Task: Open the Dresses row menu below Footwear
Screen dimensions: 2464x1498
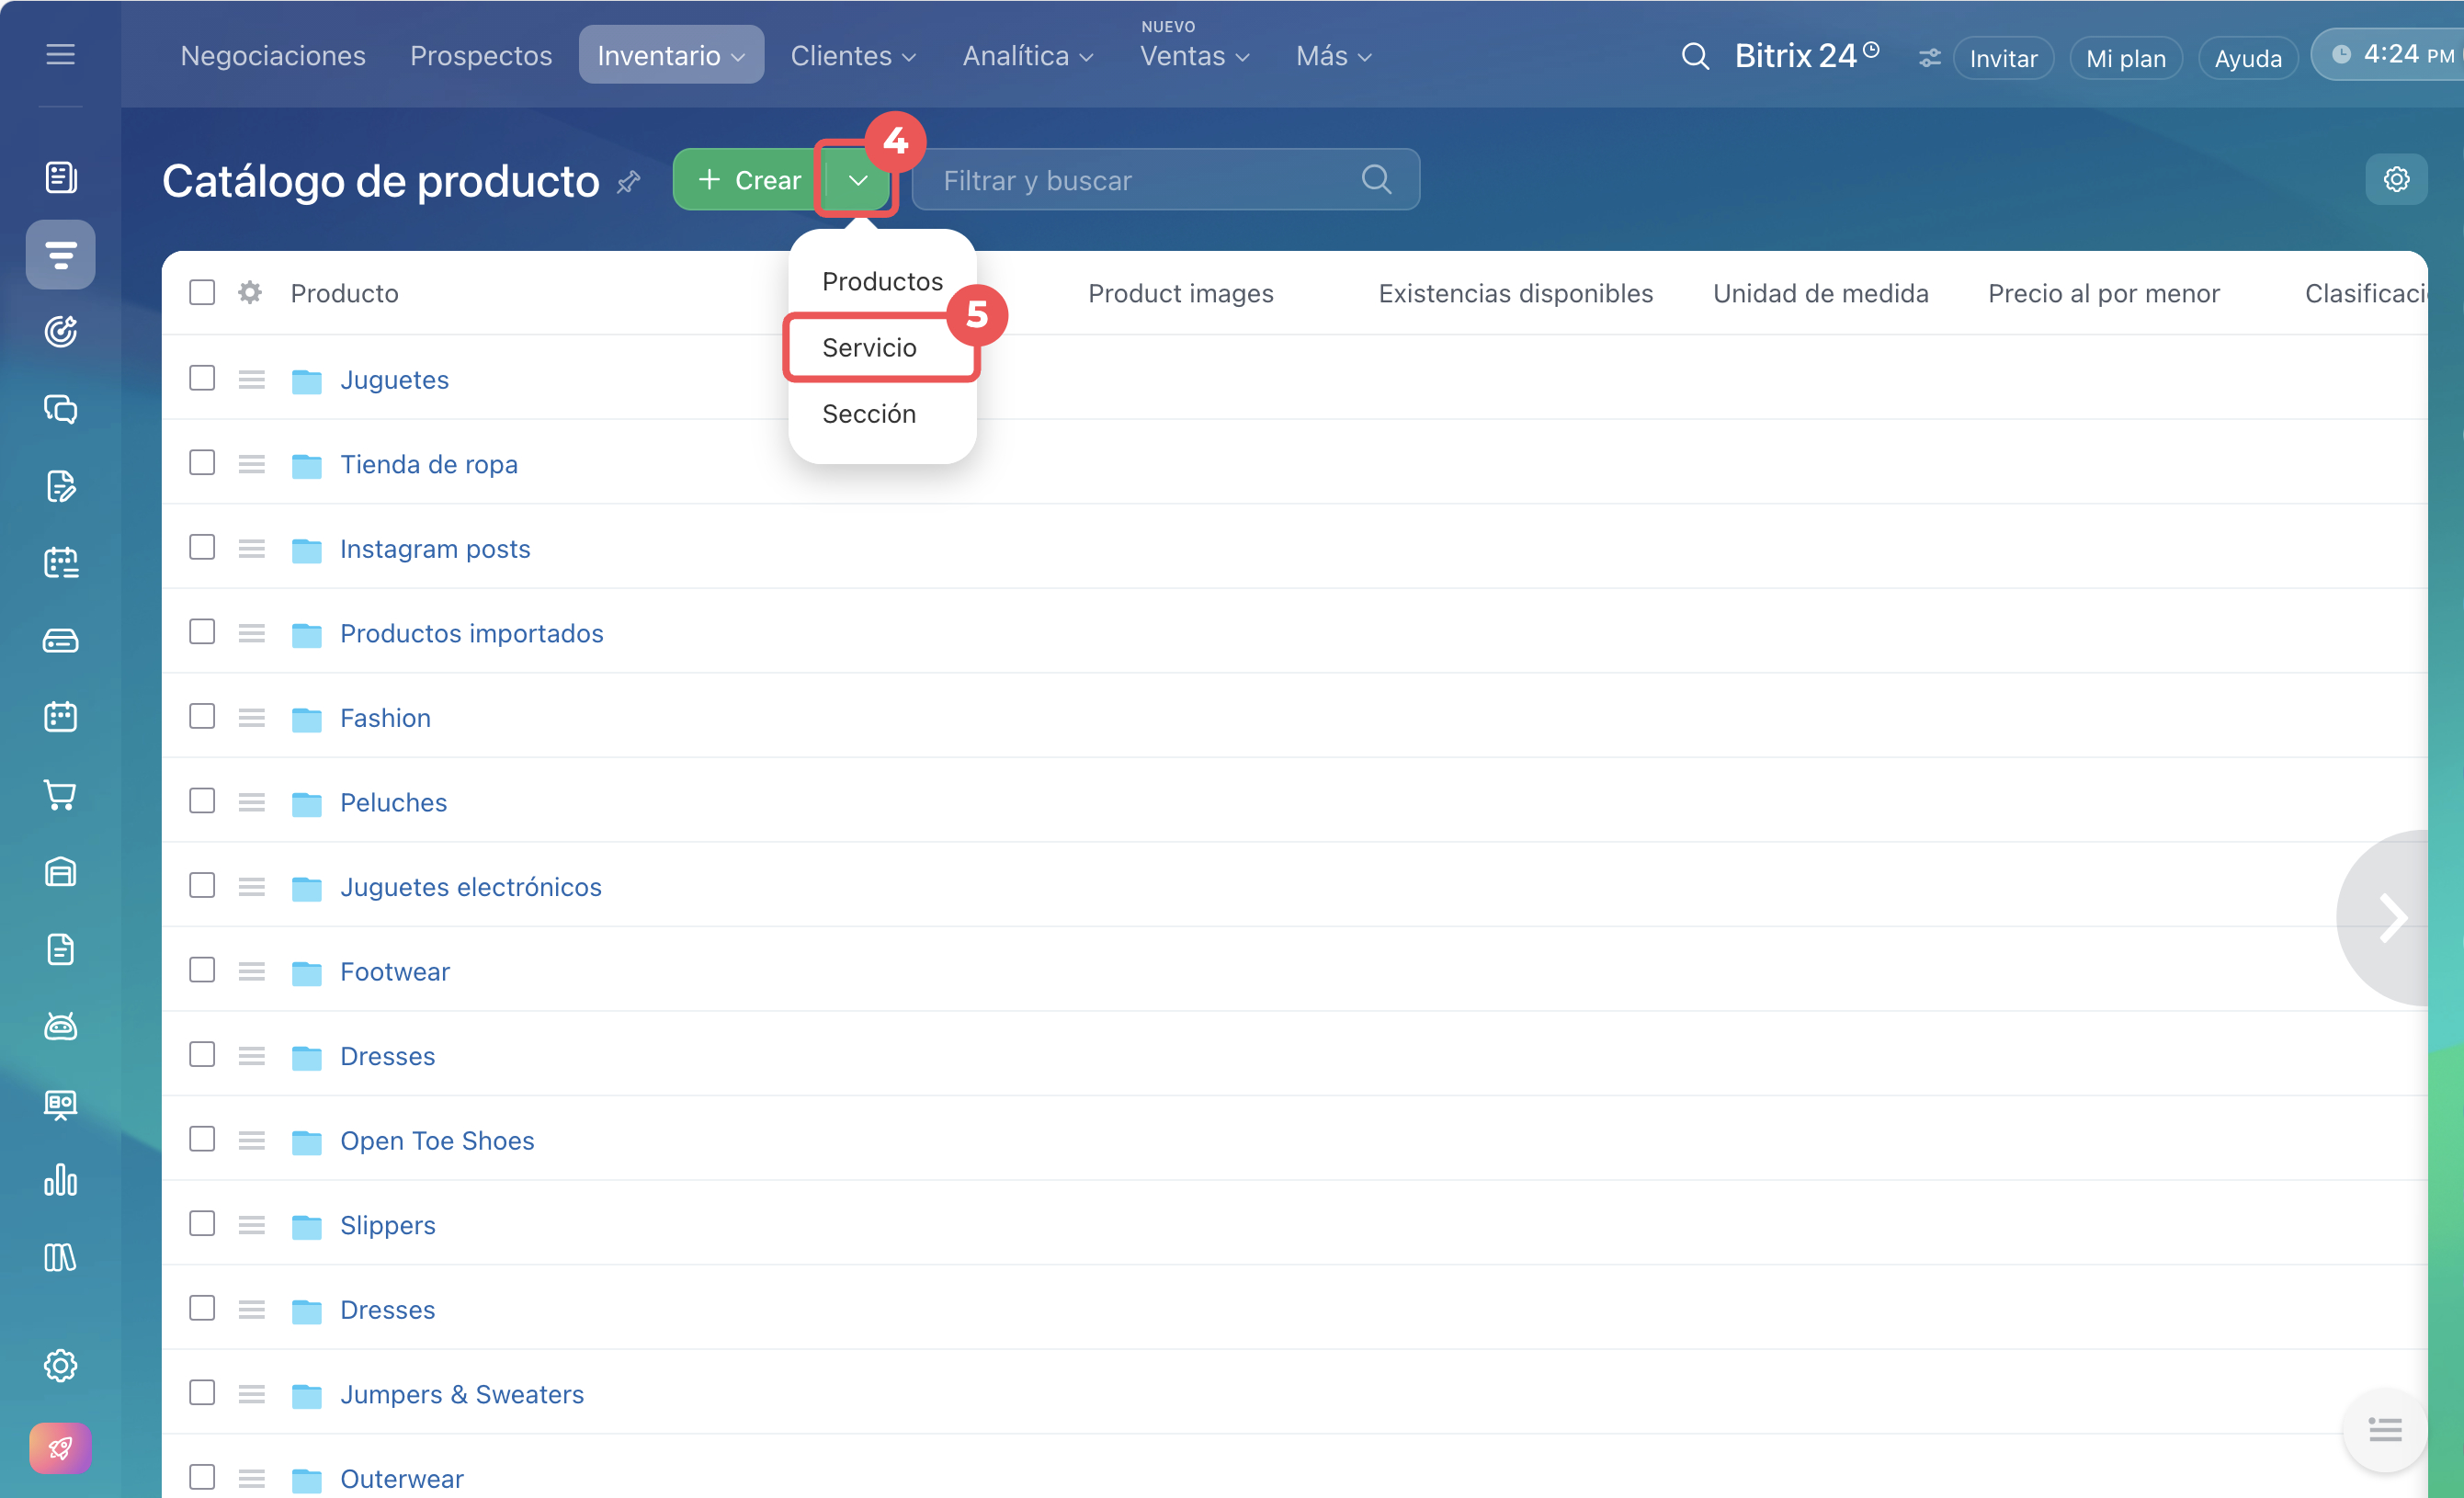Action: click(252, 1055)
